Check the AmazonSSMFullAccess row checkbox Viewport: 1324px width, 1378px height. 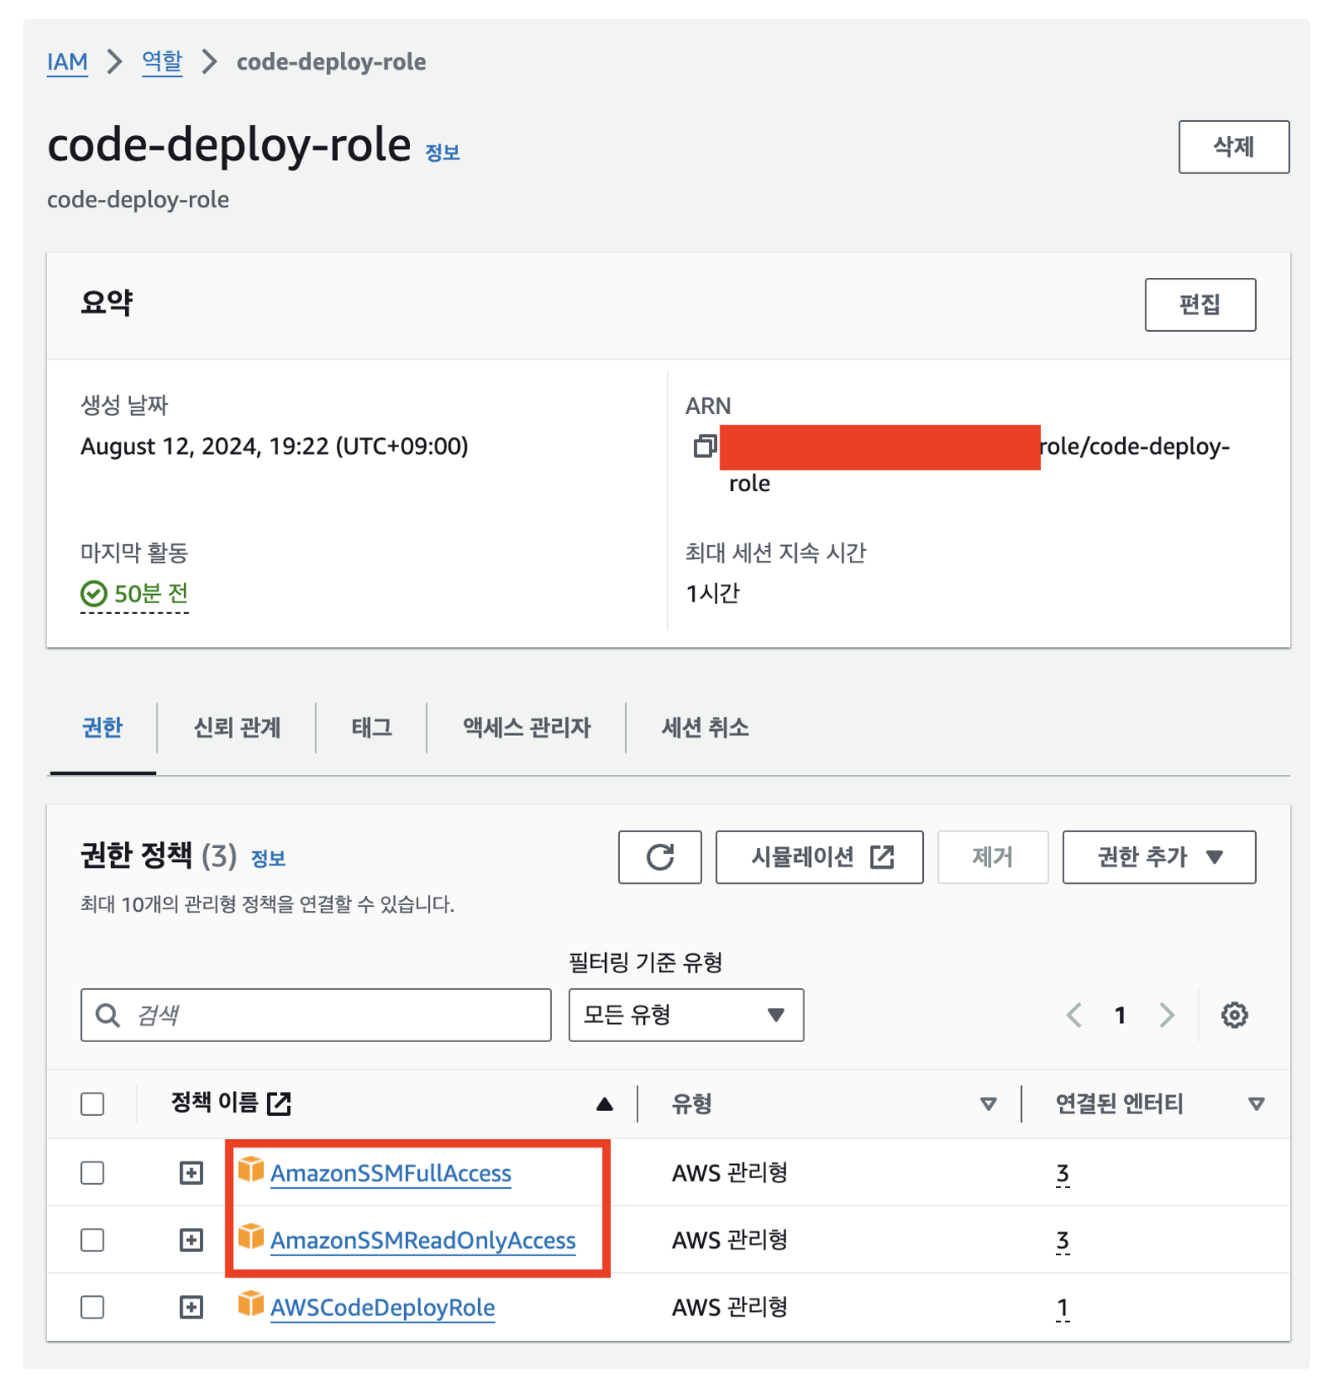point(92,1172)
